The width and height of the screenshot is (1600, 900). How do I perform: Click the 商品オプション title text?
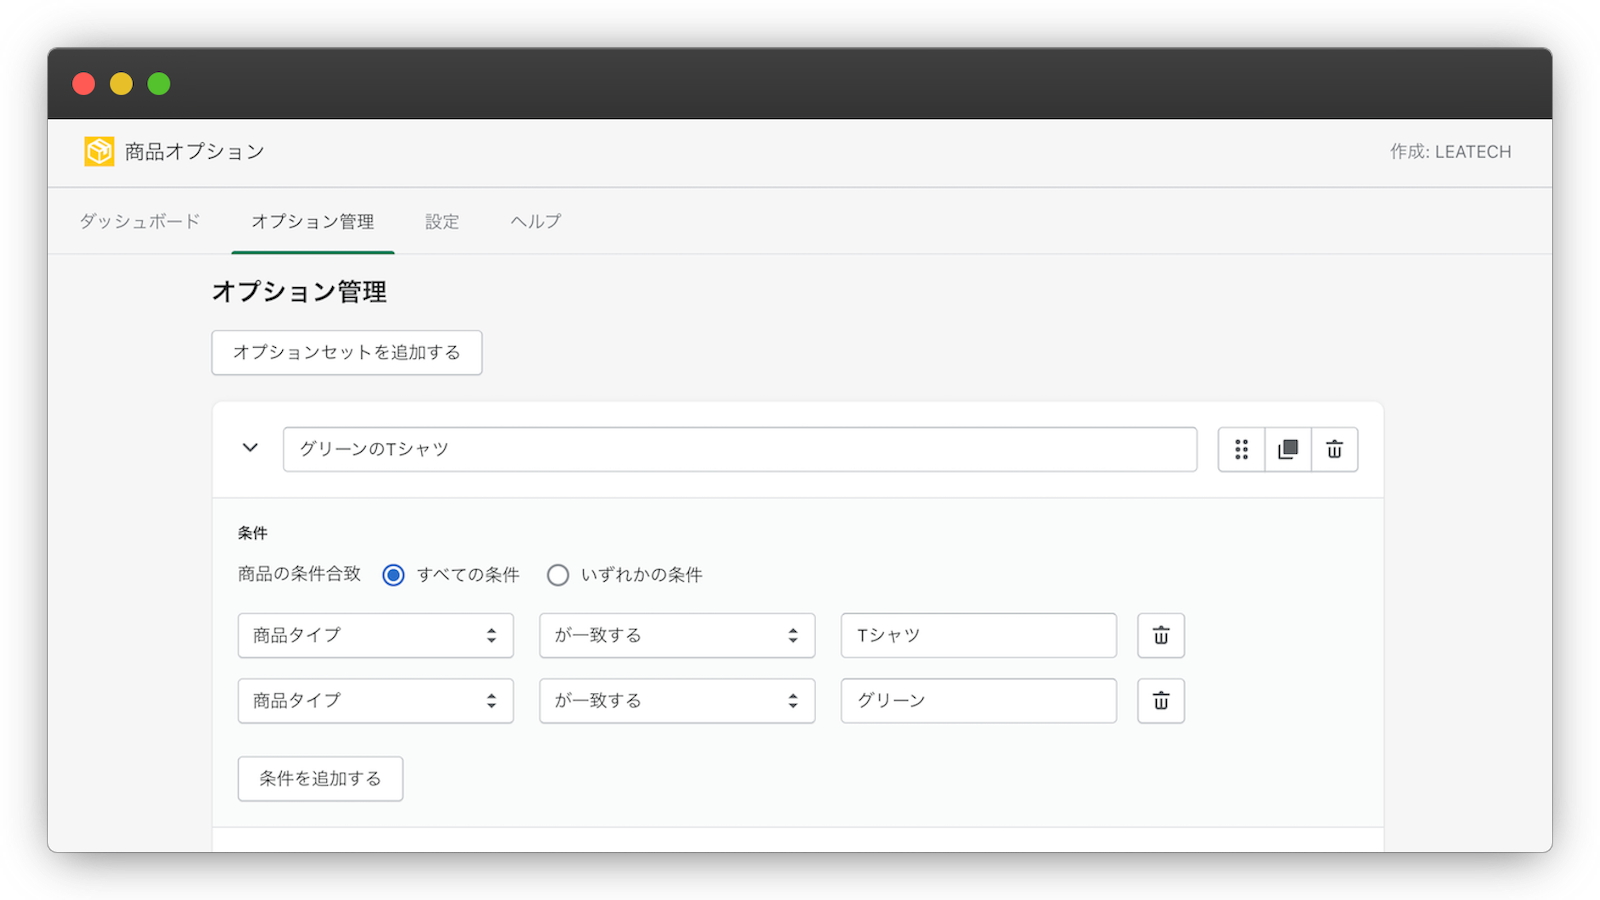click(x=194, y=152)
